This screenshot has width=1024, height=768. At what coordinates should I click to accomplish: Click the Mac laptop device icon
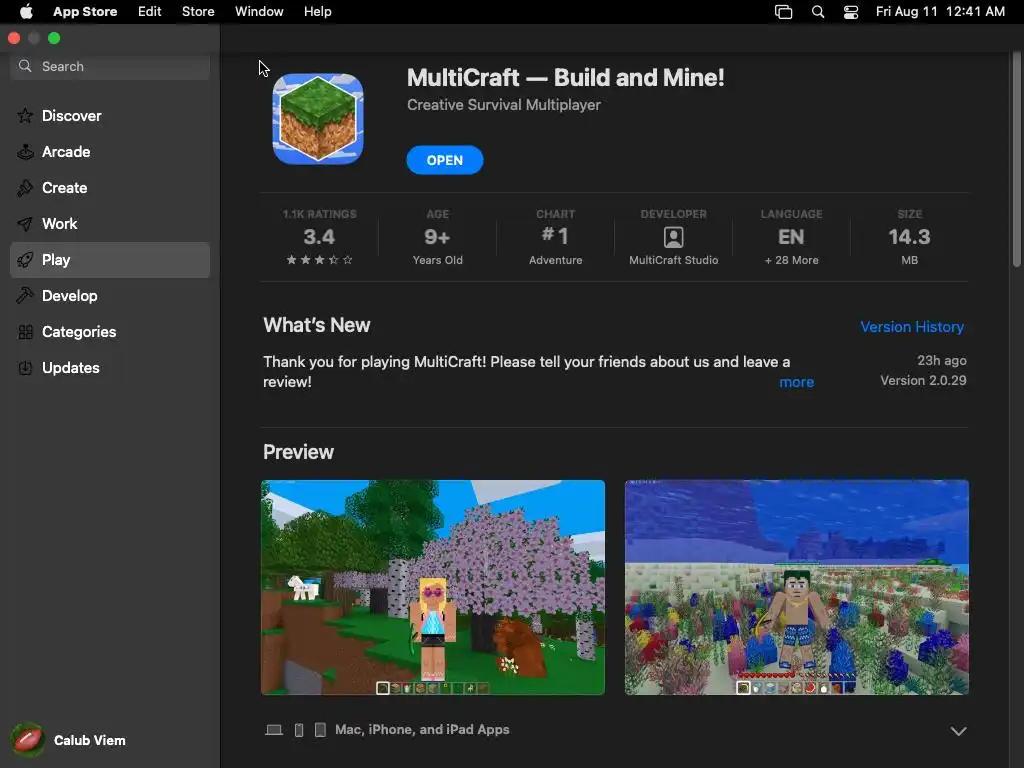(x=274, y=729)
